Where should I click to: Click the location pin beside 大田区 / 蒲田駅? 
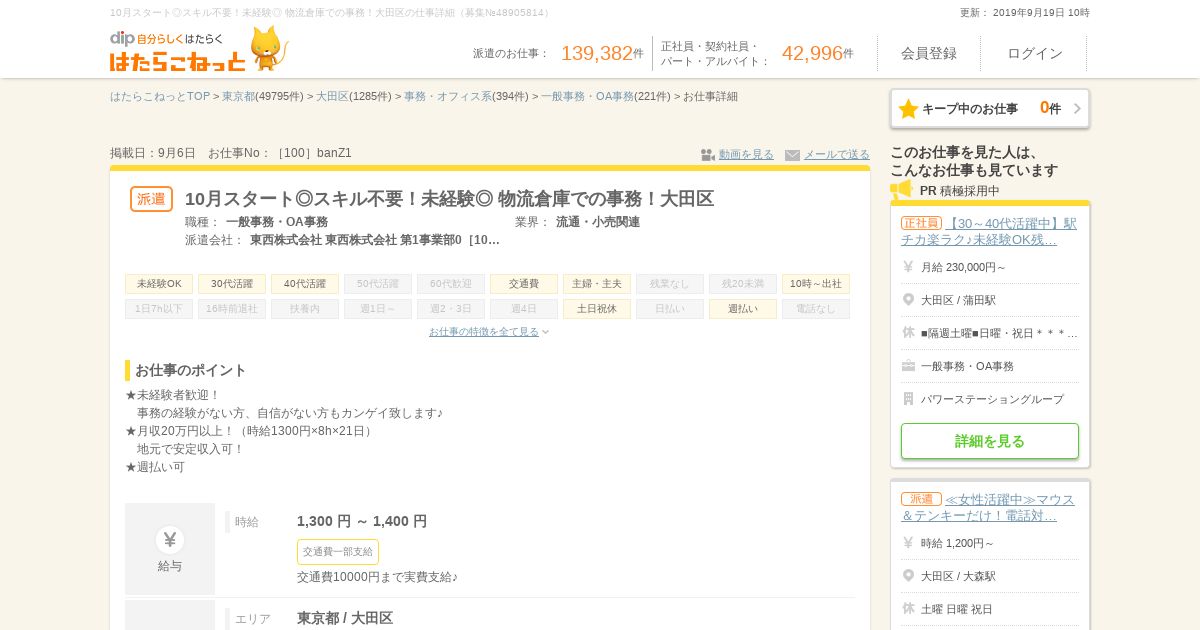[908, 300]
